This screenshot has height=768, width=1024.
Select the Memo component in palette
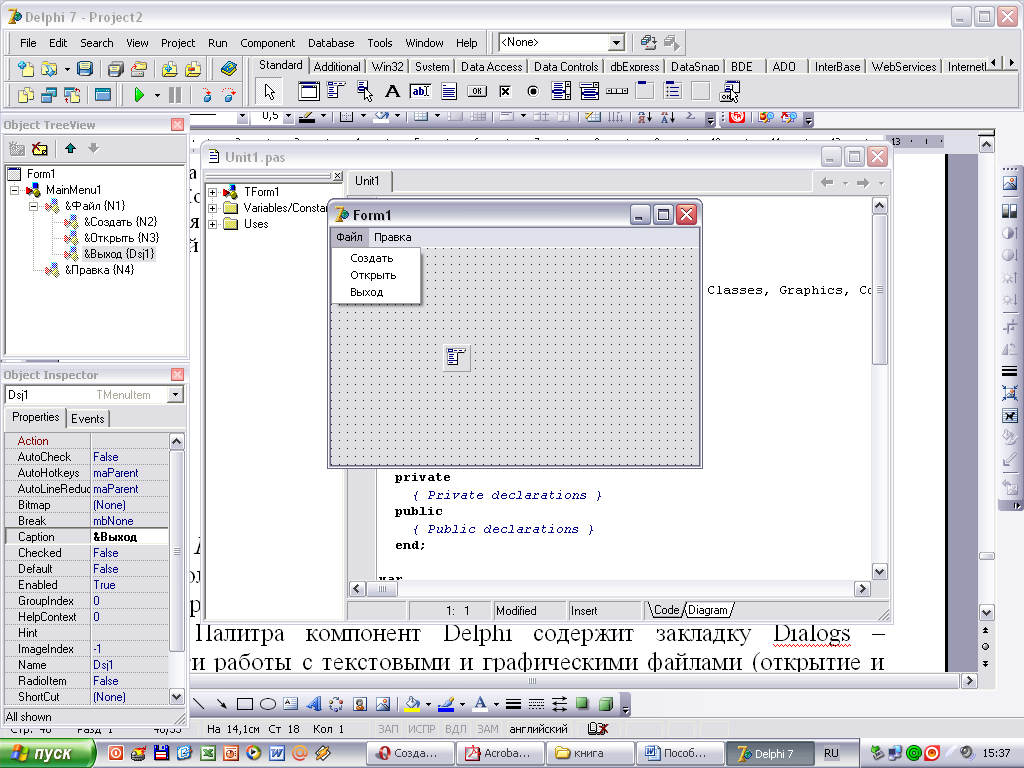(x=449, y=91)
